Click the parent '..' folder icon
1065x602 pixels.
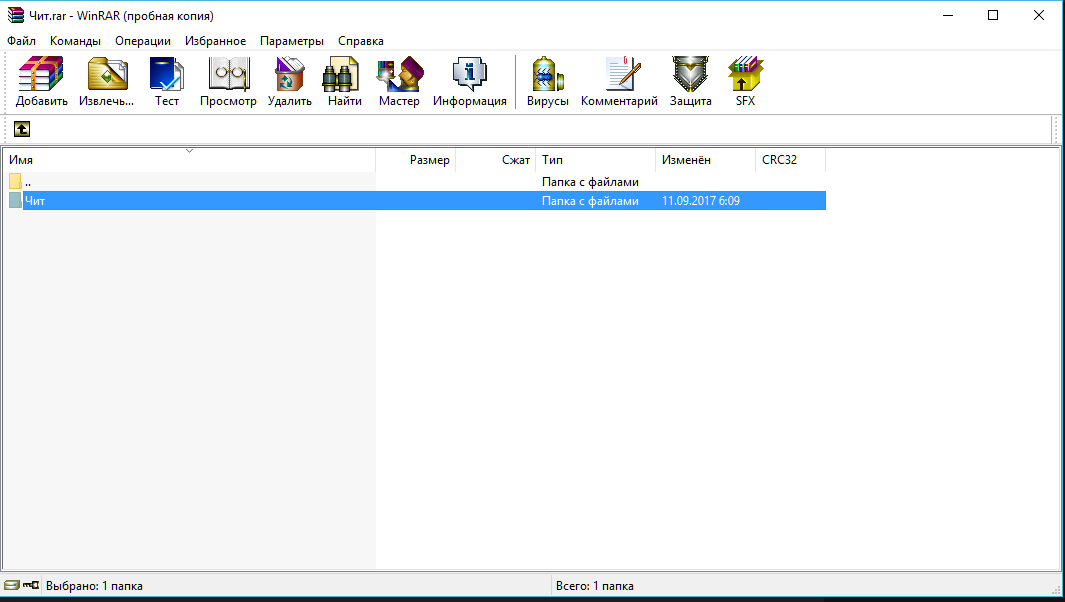16,181
